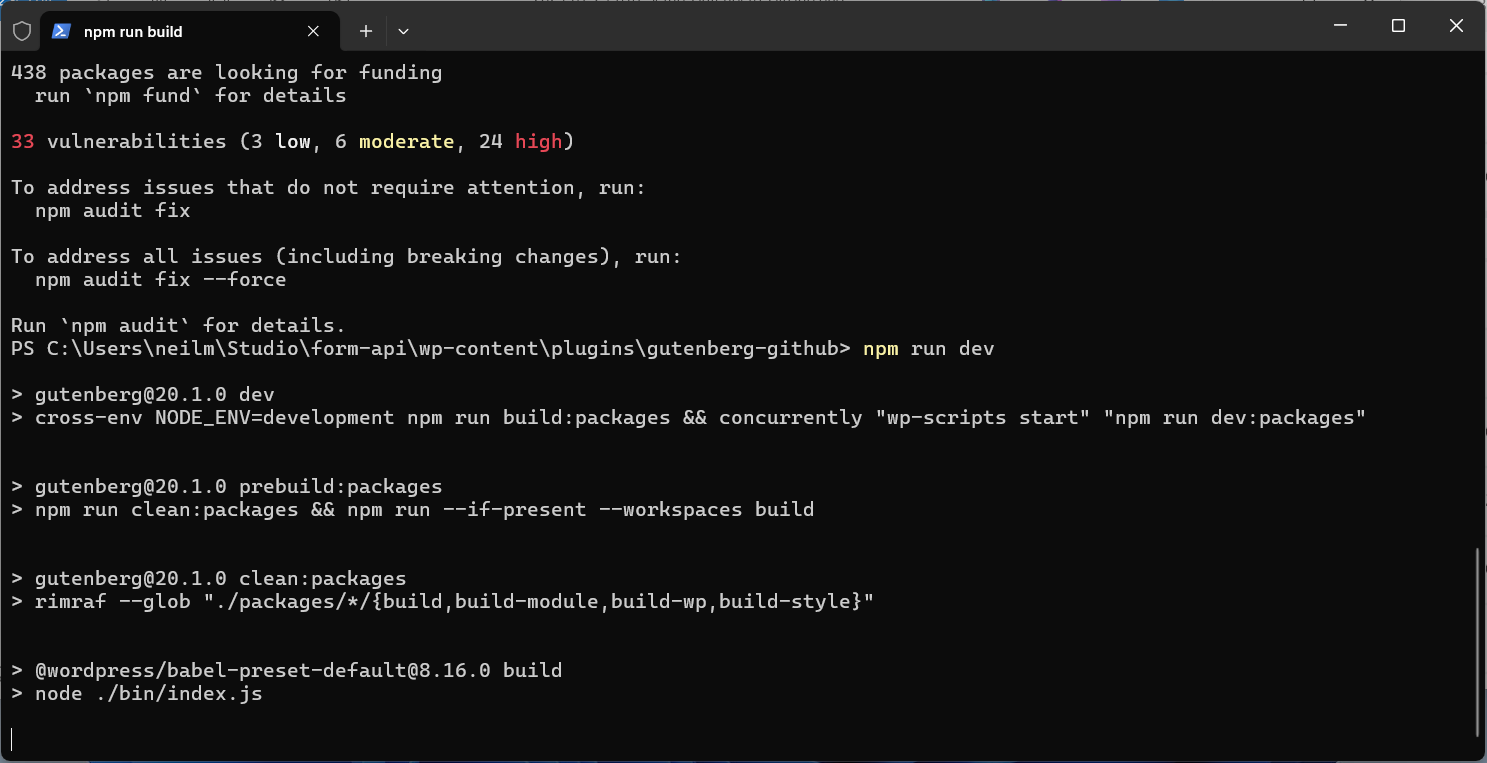
Task: Click the red "33" vulnerabilities count
Action: pos(23,142)
